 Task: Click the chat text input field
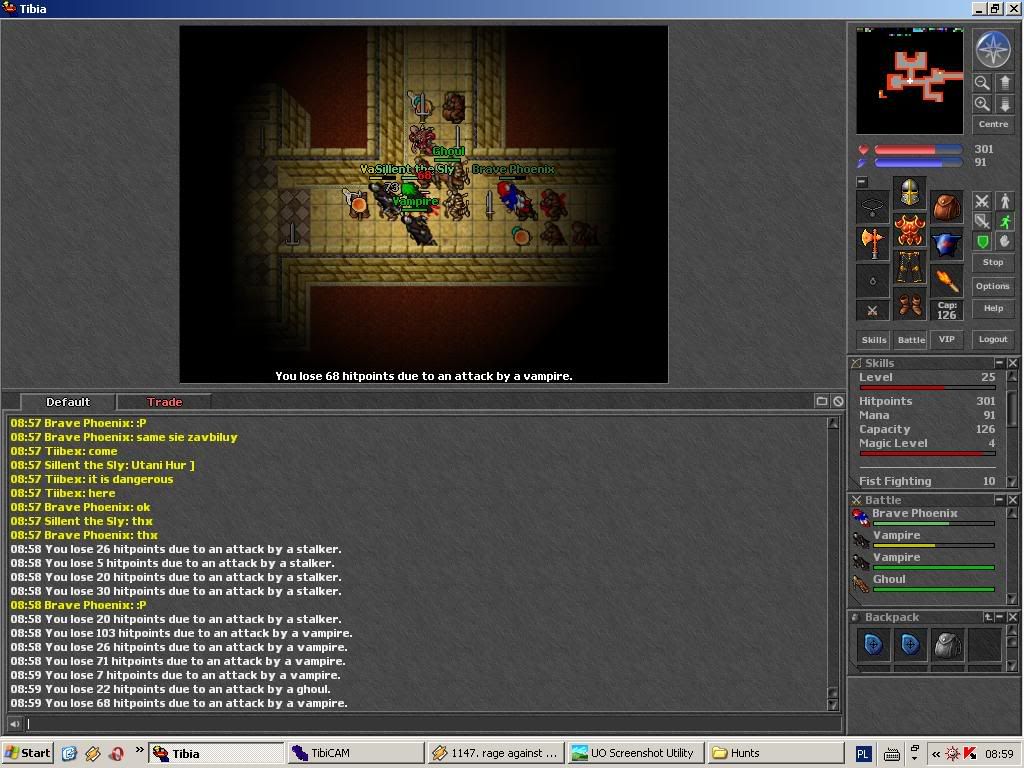coord(432,724)
